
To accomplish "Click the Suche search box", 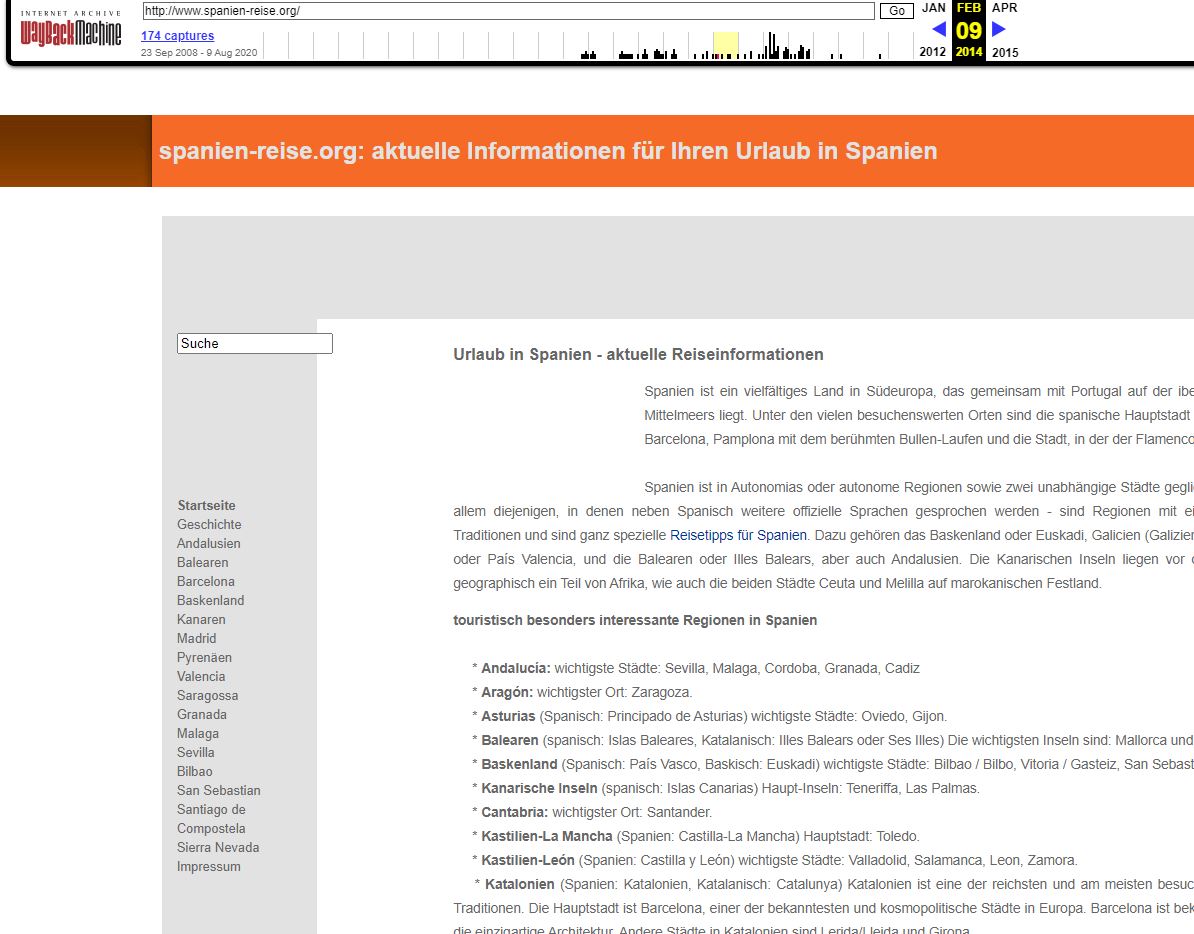I will coord(254,343).
